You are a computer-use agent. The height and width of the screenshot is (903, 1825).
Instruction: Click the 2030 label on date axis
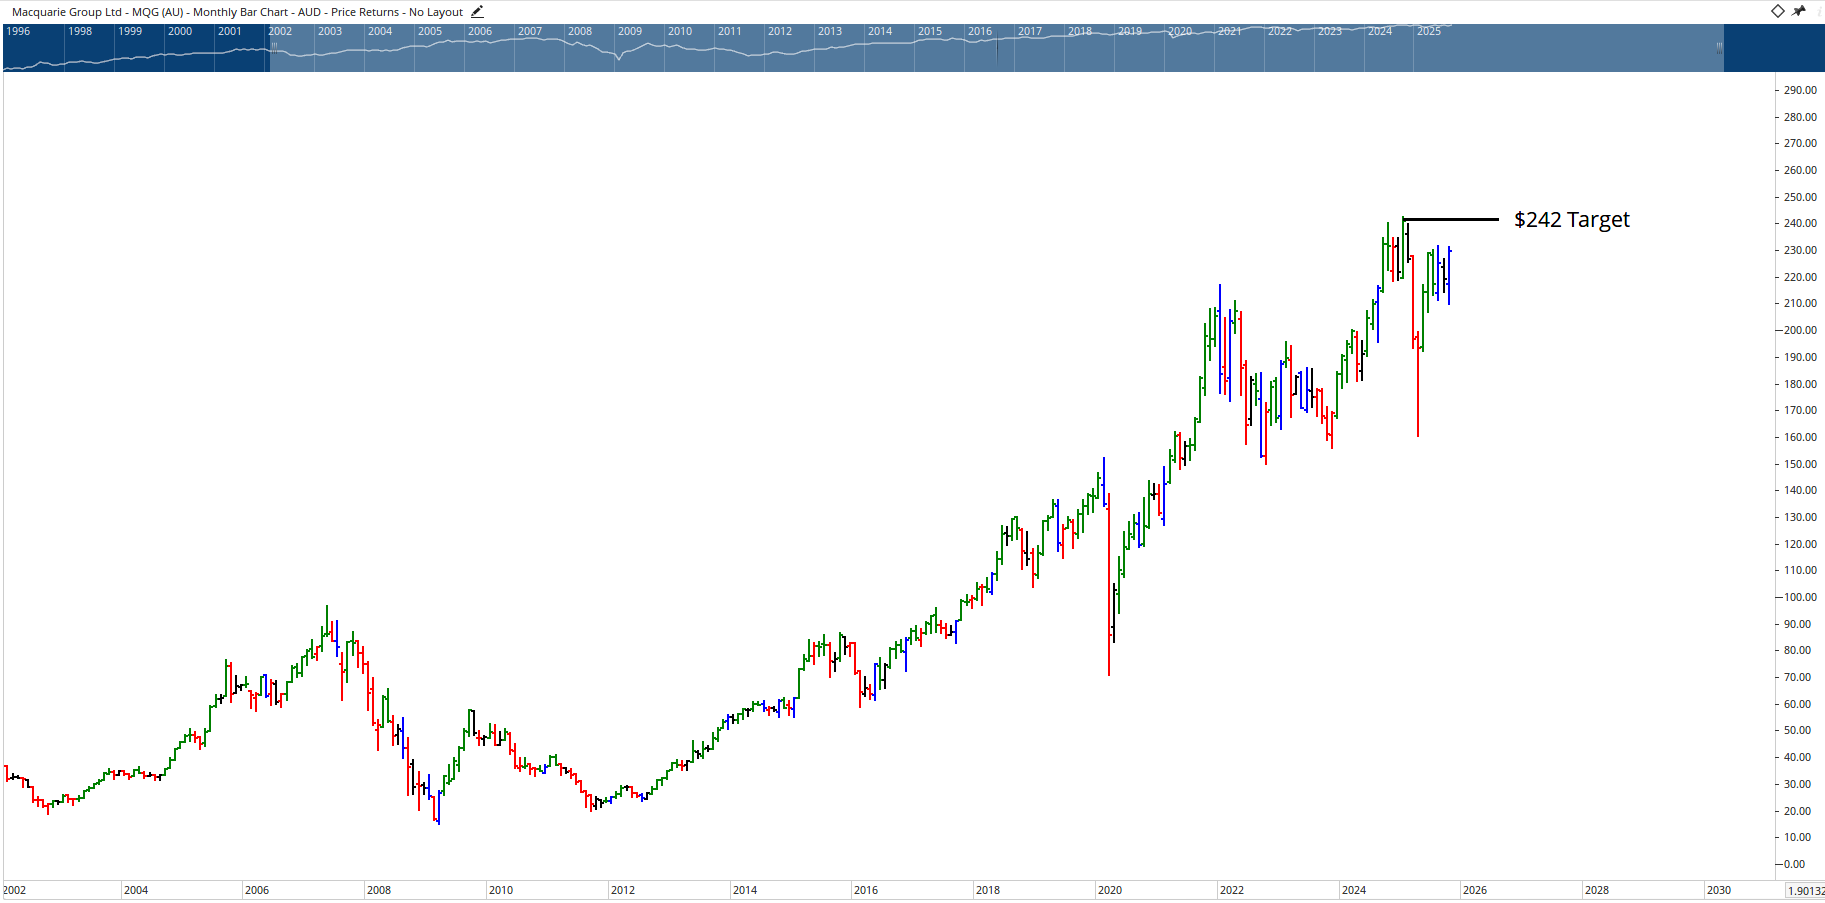[x=1718, y=890]
